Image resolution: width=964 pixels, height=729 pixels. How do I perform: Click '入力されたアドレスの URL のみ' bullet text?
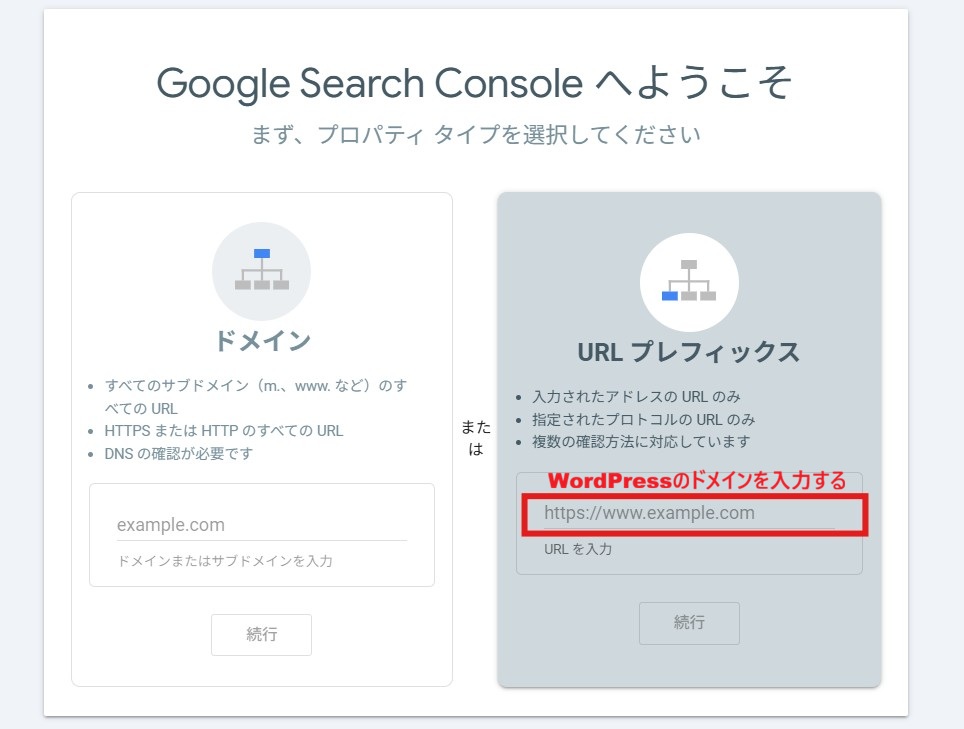pyautogui.click(x=636, y=397)
